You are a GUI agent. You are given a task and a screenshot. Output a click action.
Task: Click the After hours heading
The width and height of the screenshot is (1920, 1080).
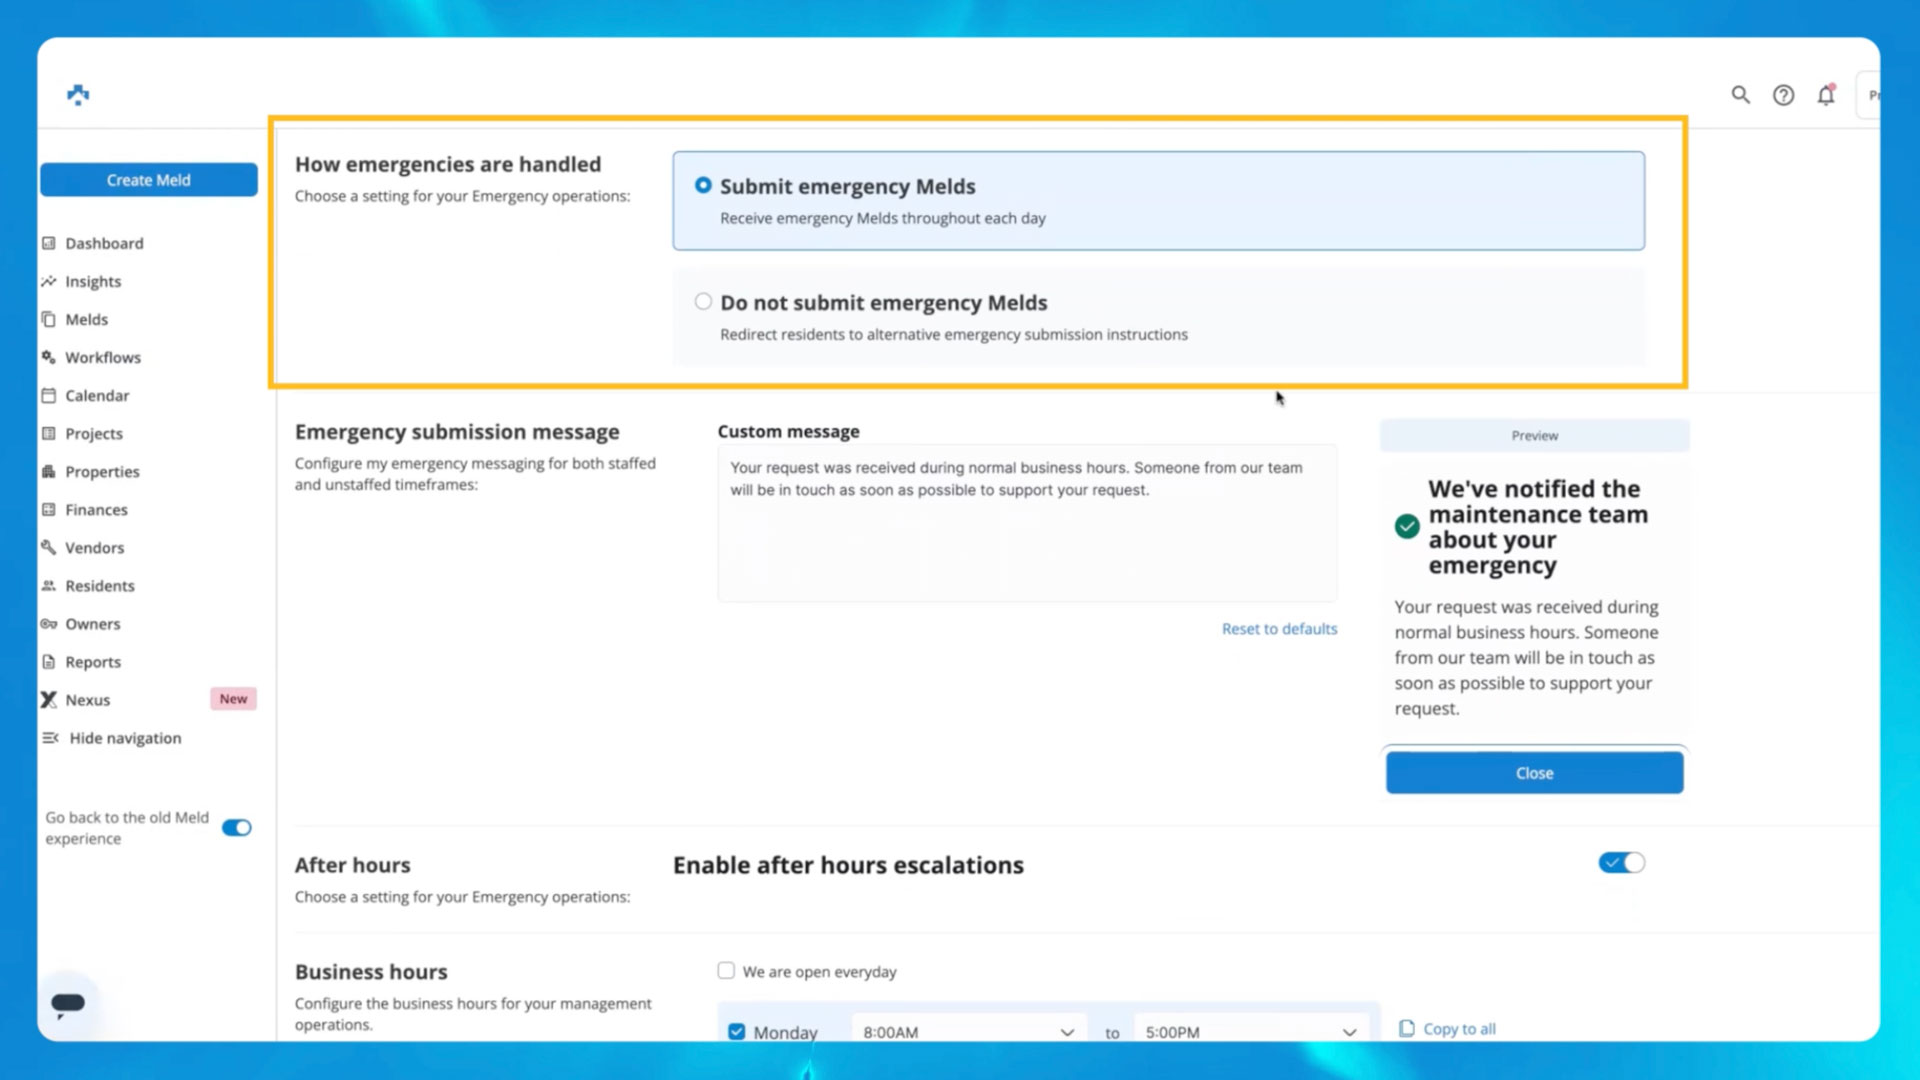[352, 864]
